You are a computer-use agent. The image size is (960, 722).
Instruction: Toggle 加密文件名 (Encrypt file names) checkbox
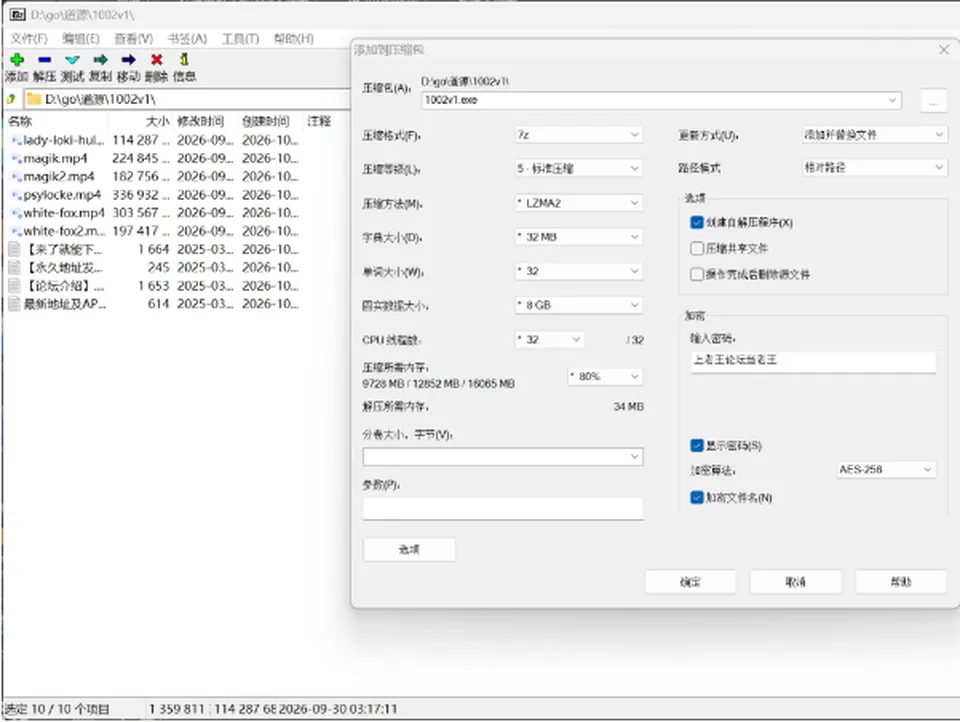[x=697, y=497]
